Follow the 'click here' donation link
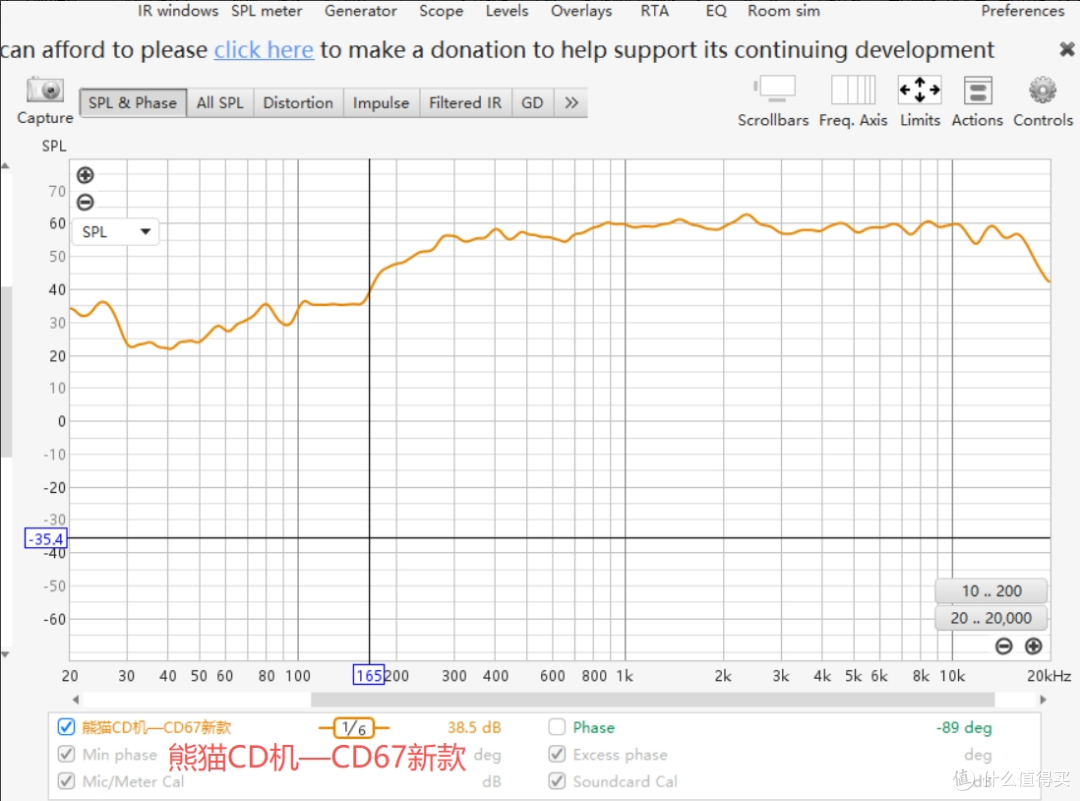 (264, 50)
